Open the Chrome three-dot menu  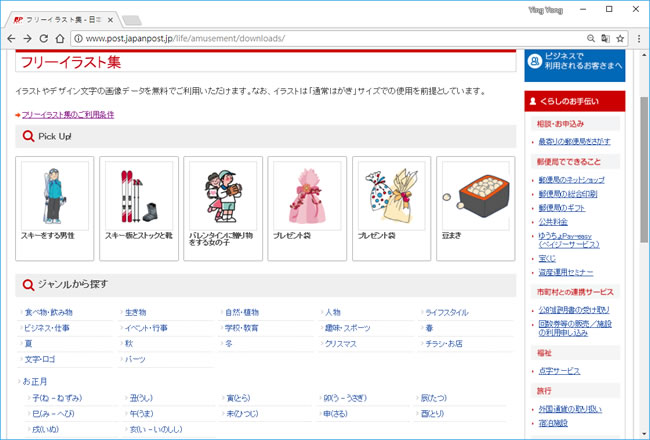pyautogui.click(x=638, y=38)
